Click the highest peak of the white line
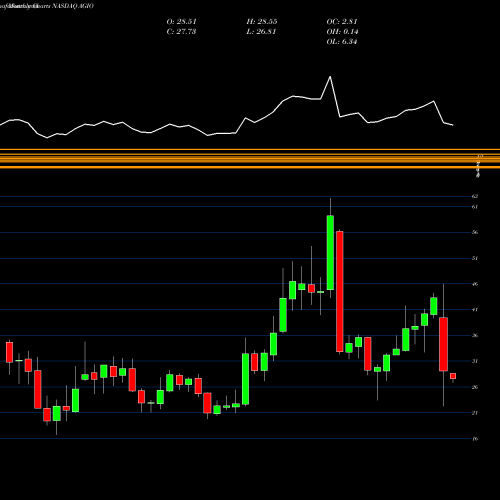 (330, 77)
